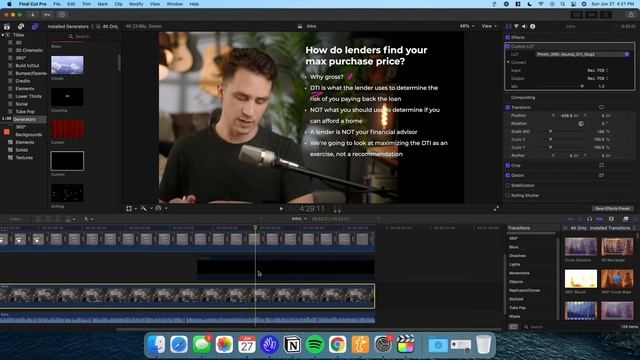Open Notion from the Dock
This screenshot has width=640, height=360.
[x=292, y=344]
